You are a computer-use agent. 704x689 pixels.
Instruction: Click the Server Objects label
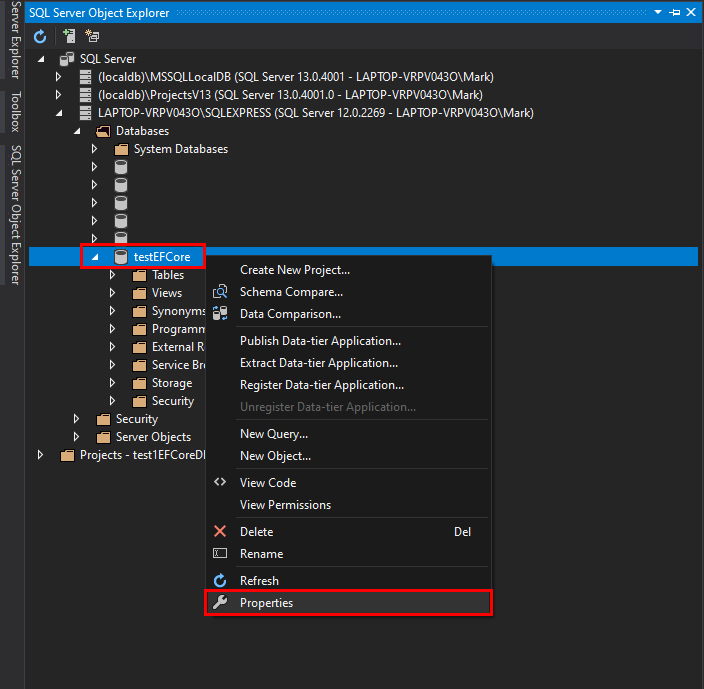click(x=154, y=437)
